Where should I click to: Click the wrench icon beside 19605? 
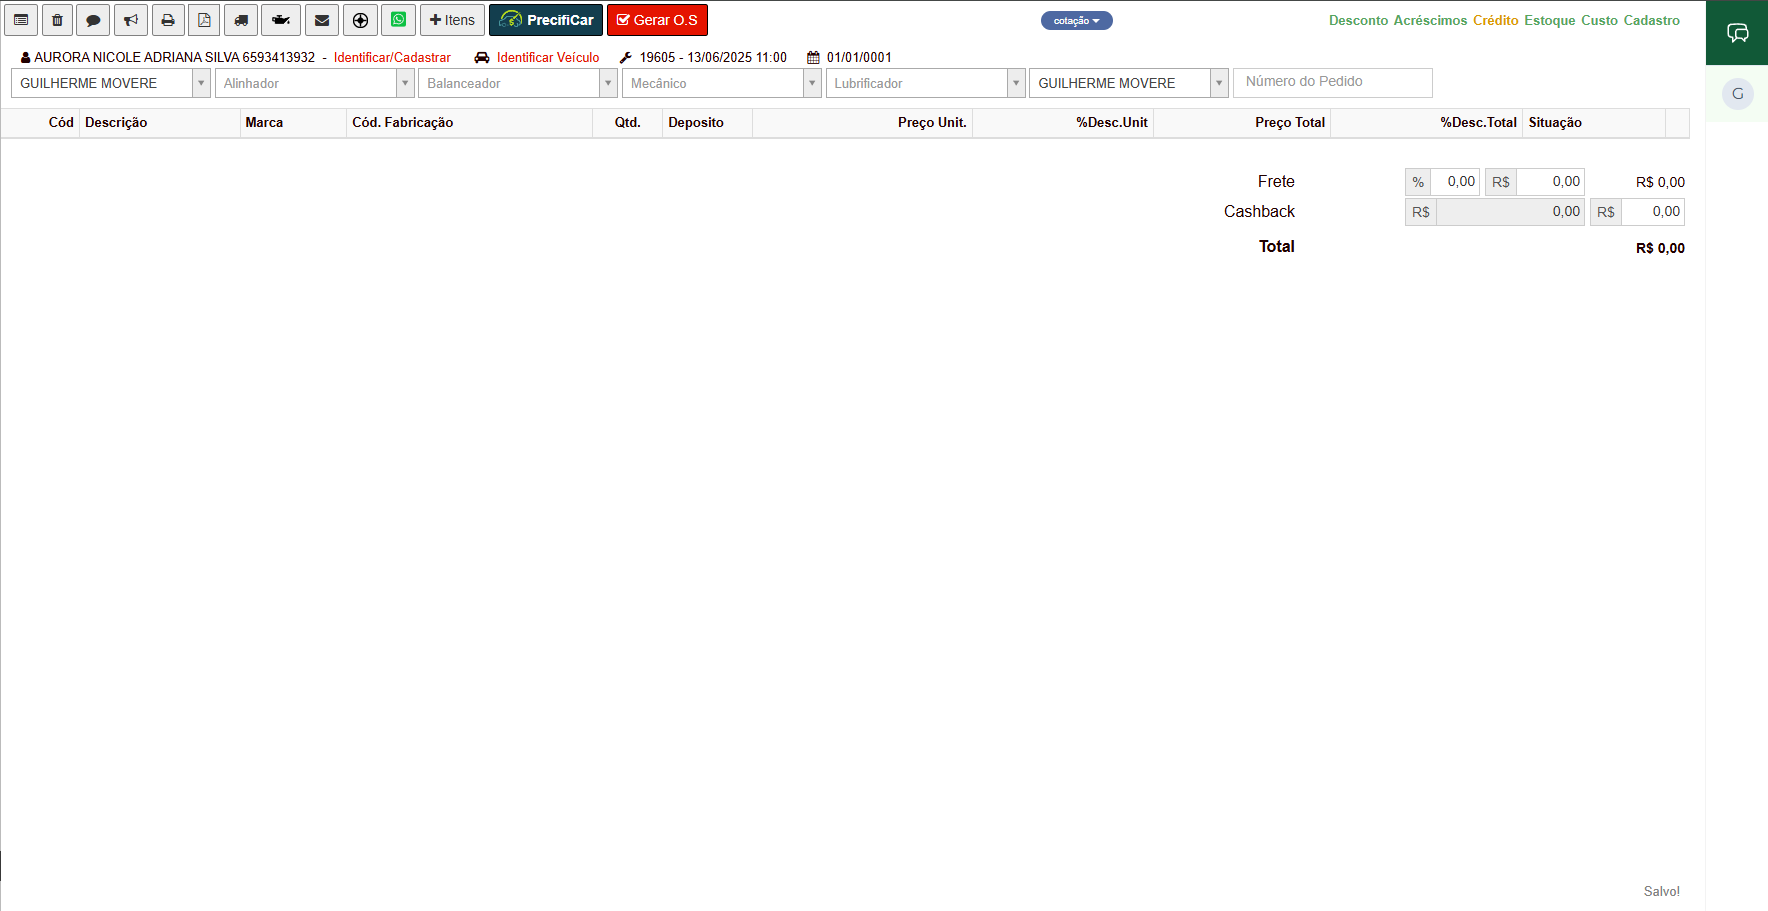coord(626,58)
